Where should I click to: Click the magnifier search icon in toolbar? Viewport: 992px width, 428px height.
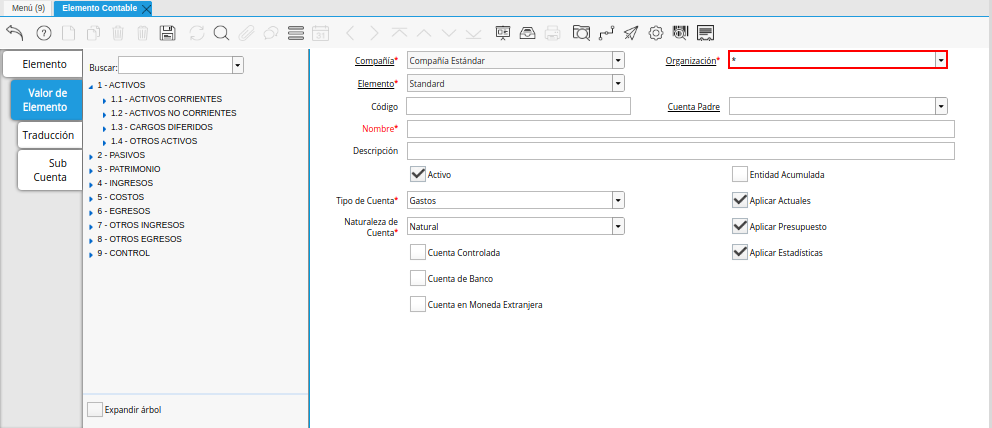pyautogui.click(x=221, y=33)
